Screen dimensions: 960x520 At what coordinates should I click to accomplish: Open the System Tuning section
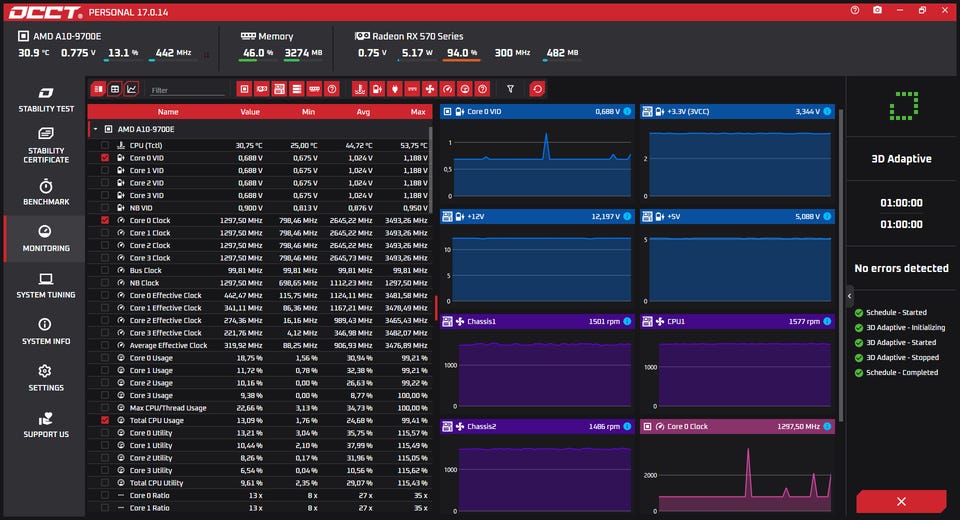tap(46, 285)
